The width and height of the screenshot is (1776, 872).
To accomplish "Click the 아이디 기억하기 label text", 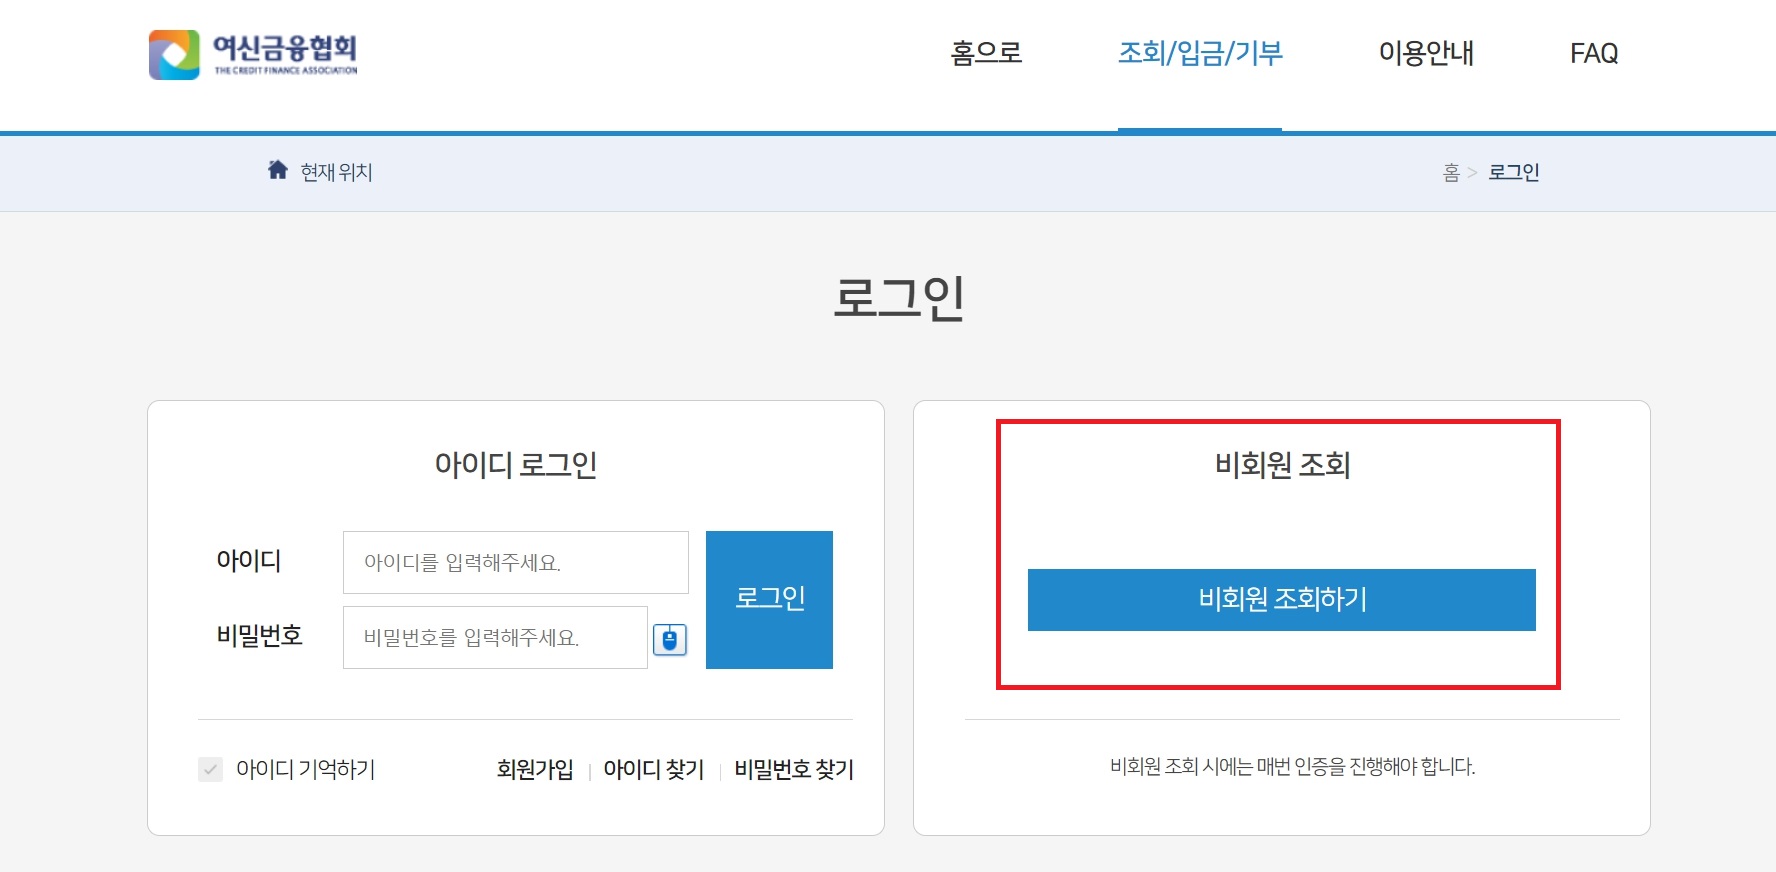I will click(x=306, y=769).
